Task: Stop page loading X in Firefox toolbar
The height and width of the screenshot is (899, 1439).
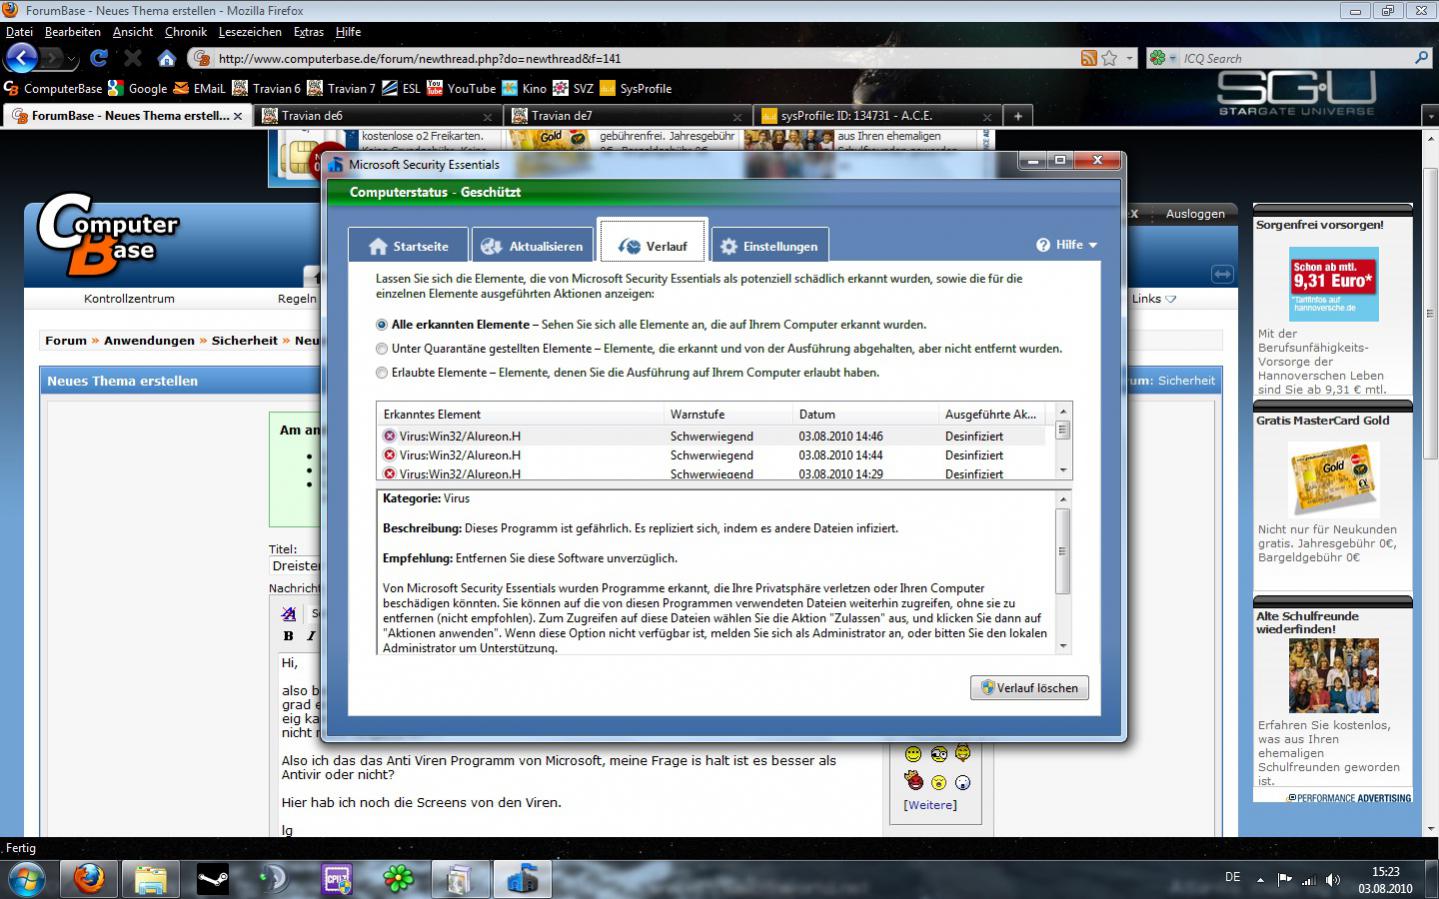Action: coord(133,58)
